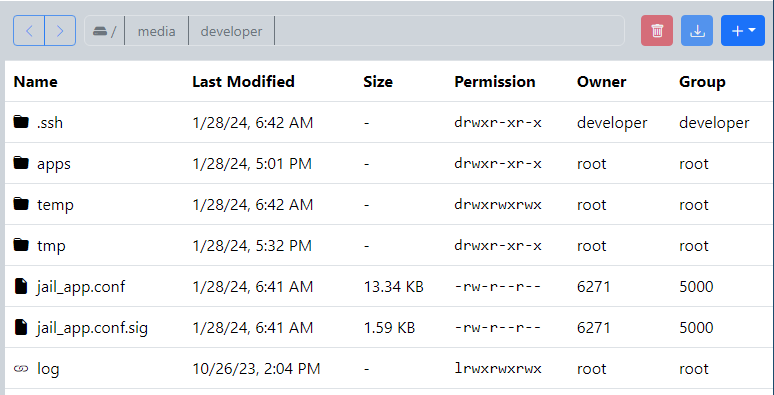Click the tmp folder icon
This screenshot has height=395, width=774.
point(21,244)
